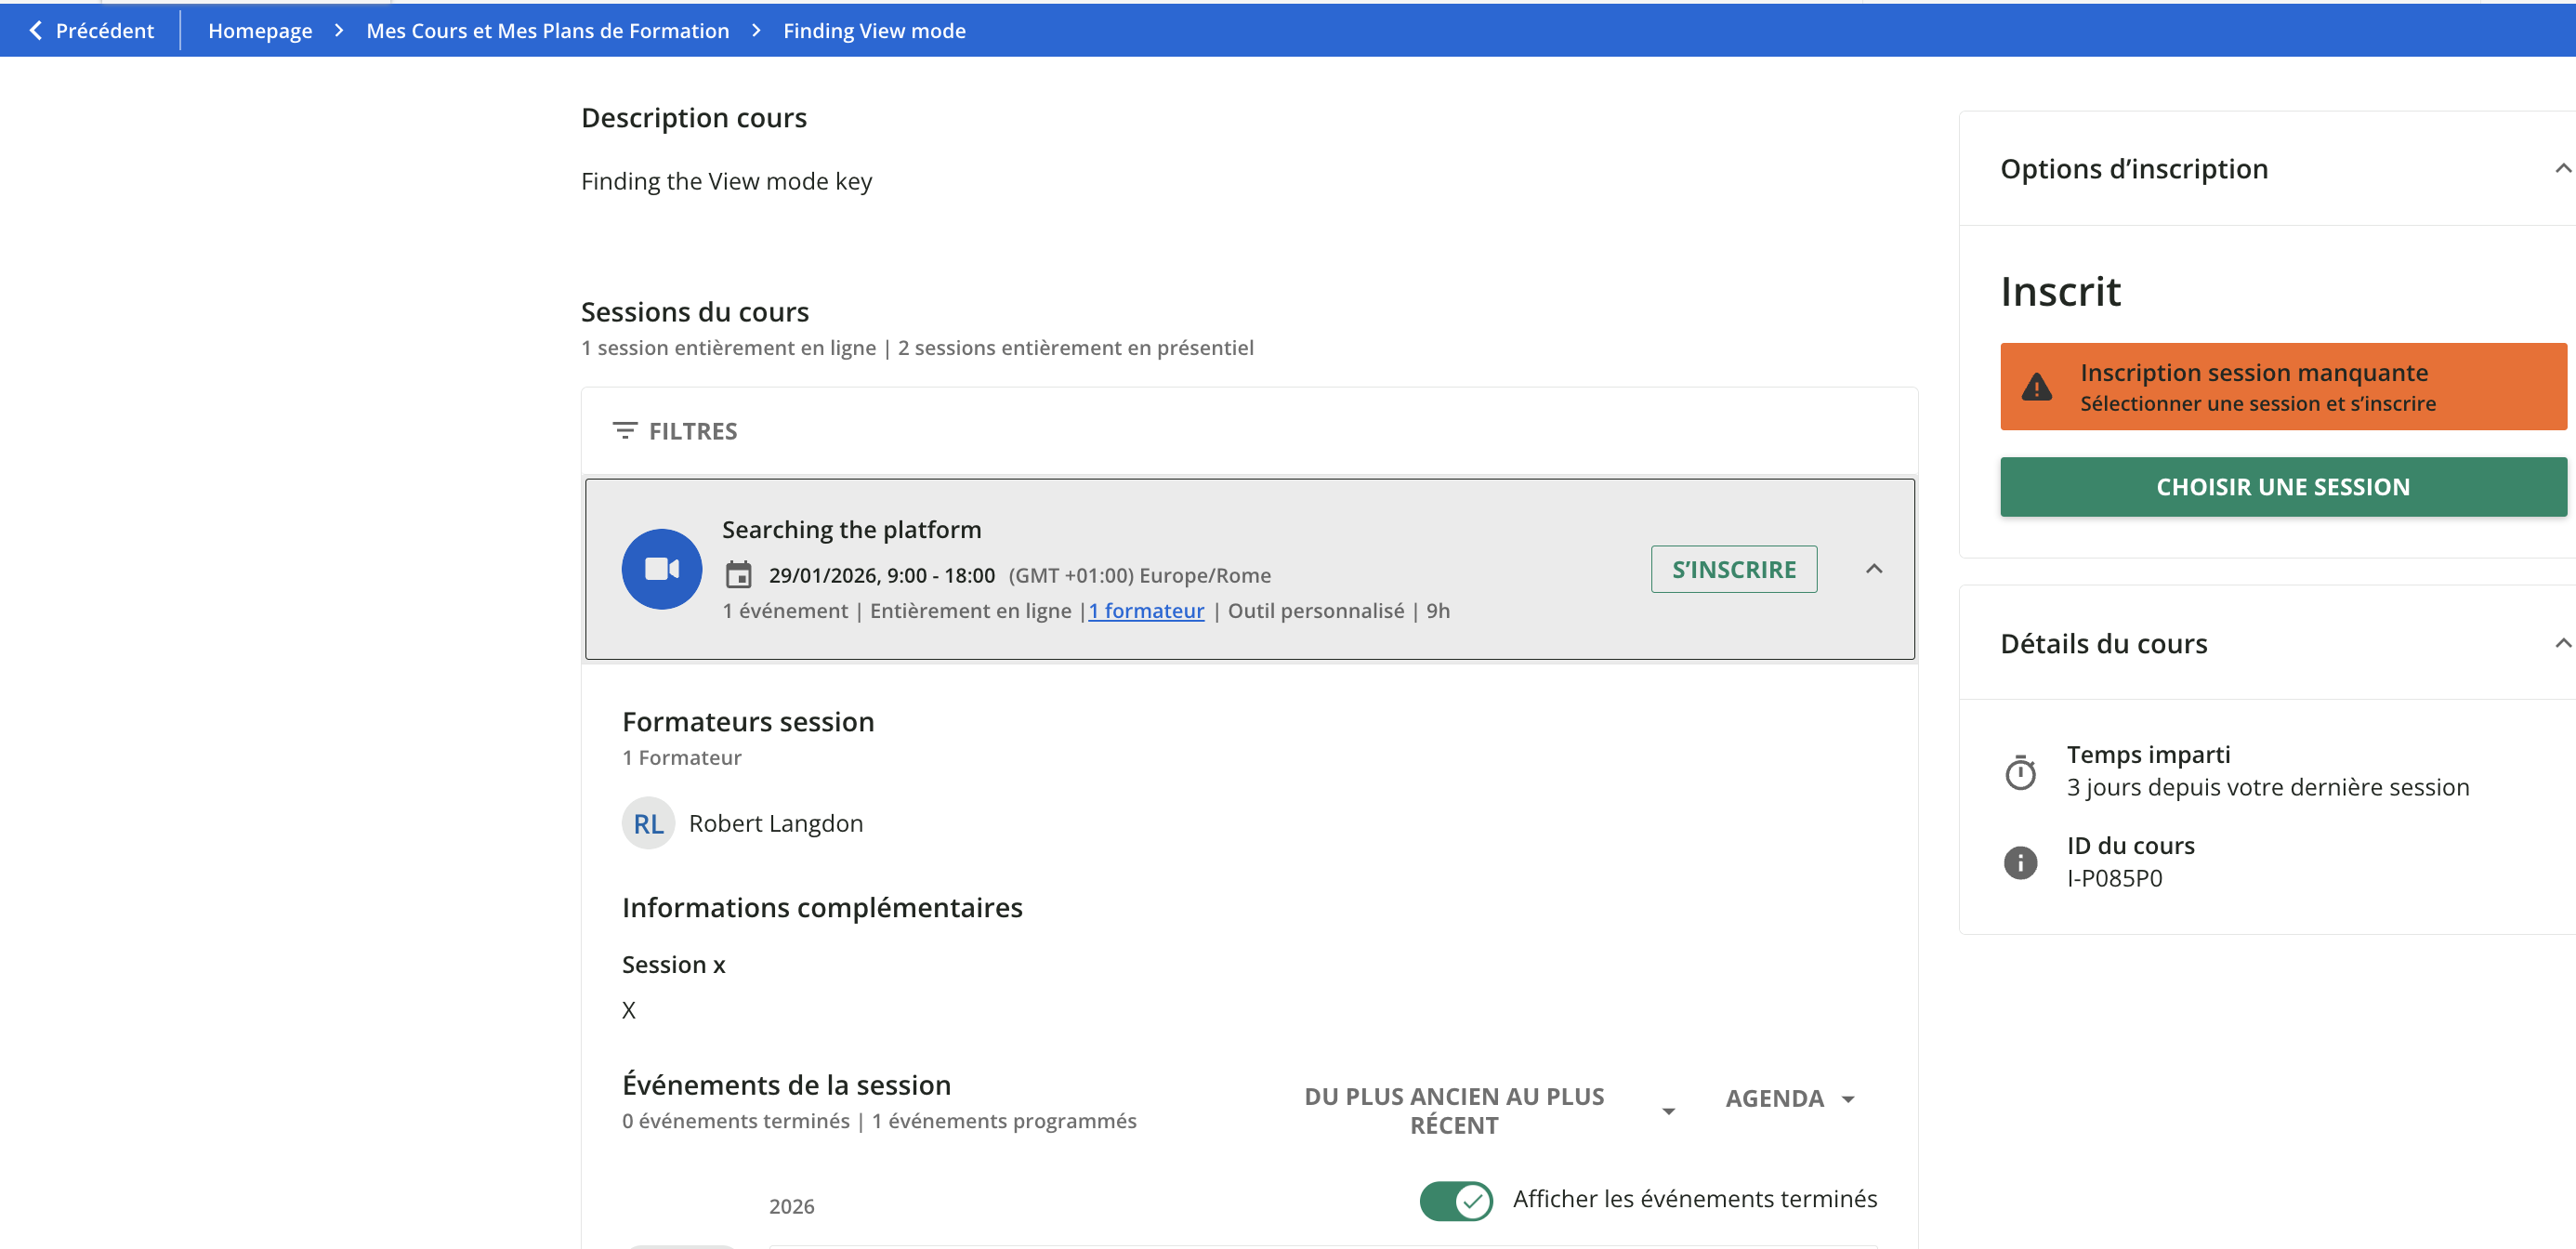Click the Temps imparti stopwatch icon
The width and height of the screenshot is (2576, 1249).
(2020, 772)
